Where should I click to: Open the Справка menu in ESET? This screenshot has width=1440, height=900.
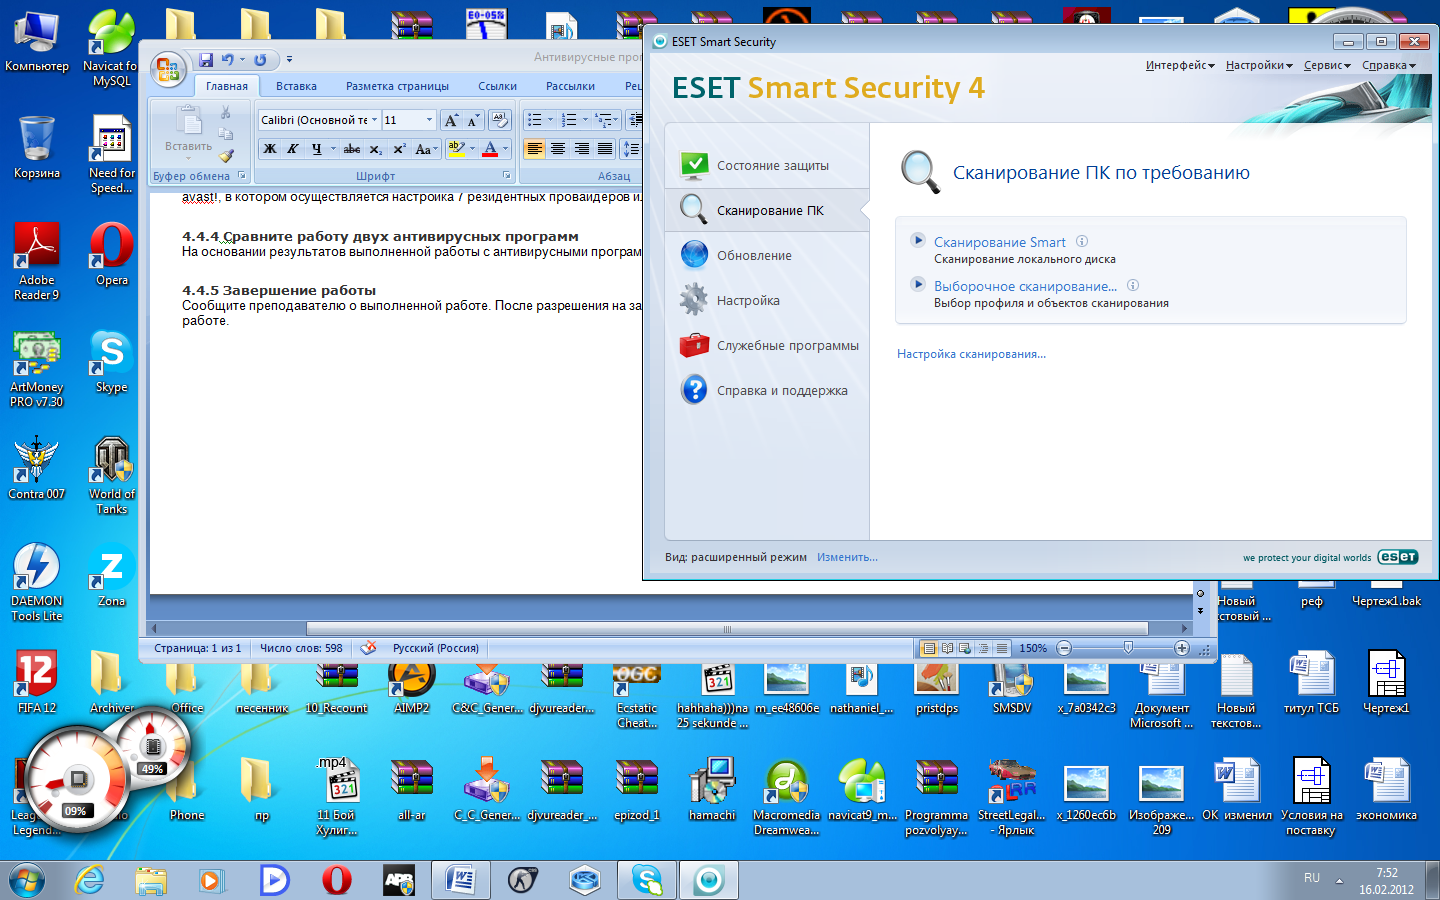1389,65
